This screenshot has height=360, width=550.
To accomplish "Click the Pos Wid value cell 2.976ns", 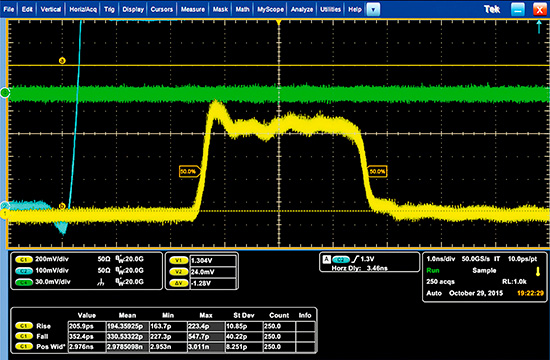I will [x=86, y=347].
